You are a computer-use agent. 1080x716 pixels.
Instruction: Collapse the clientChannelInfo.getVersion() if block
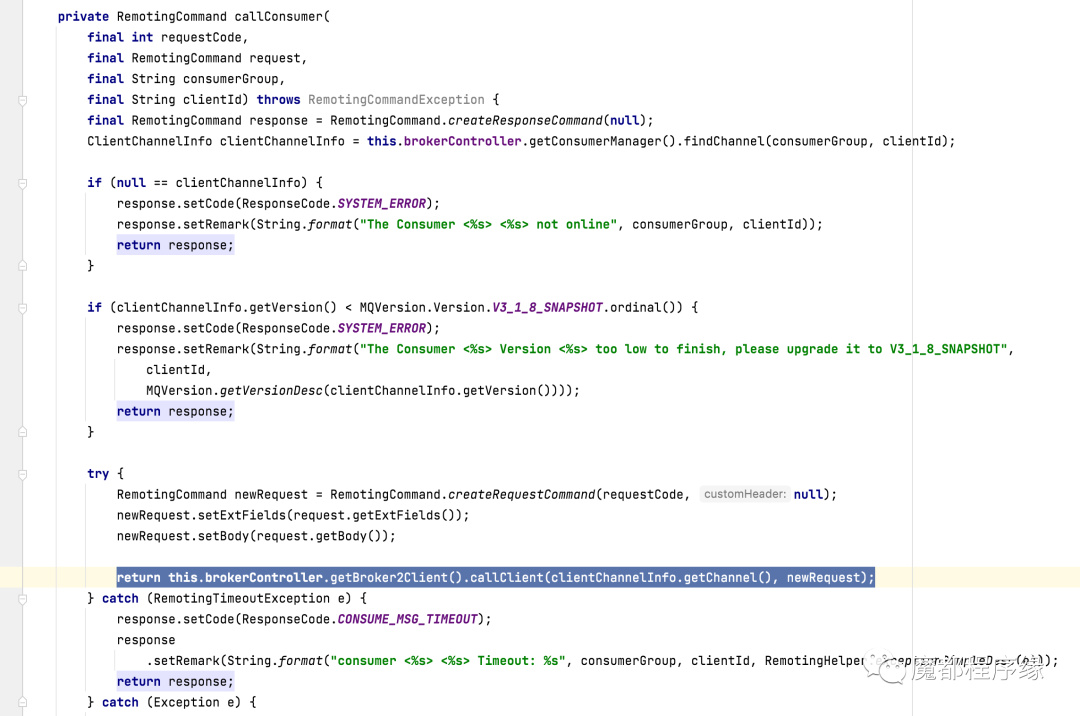[x=22, y=308]
